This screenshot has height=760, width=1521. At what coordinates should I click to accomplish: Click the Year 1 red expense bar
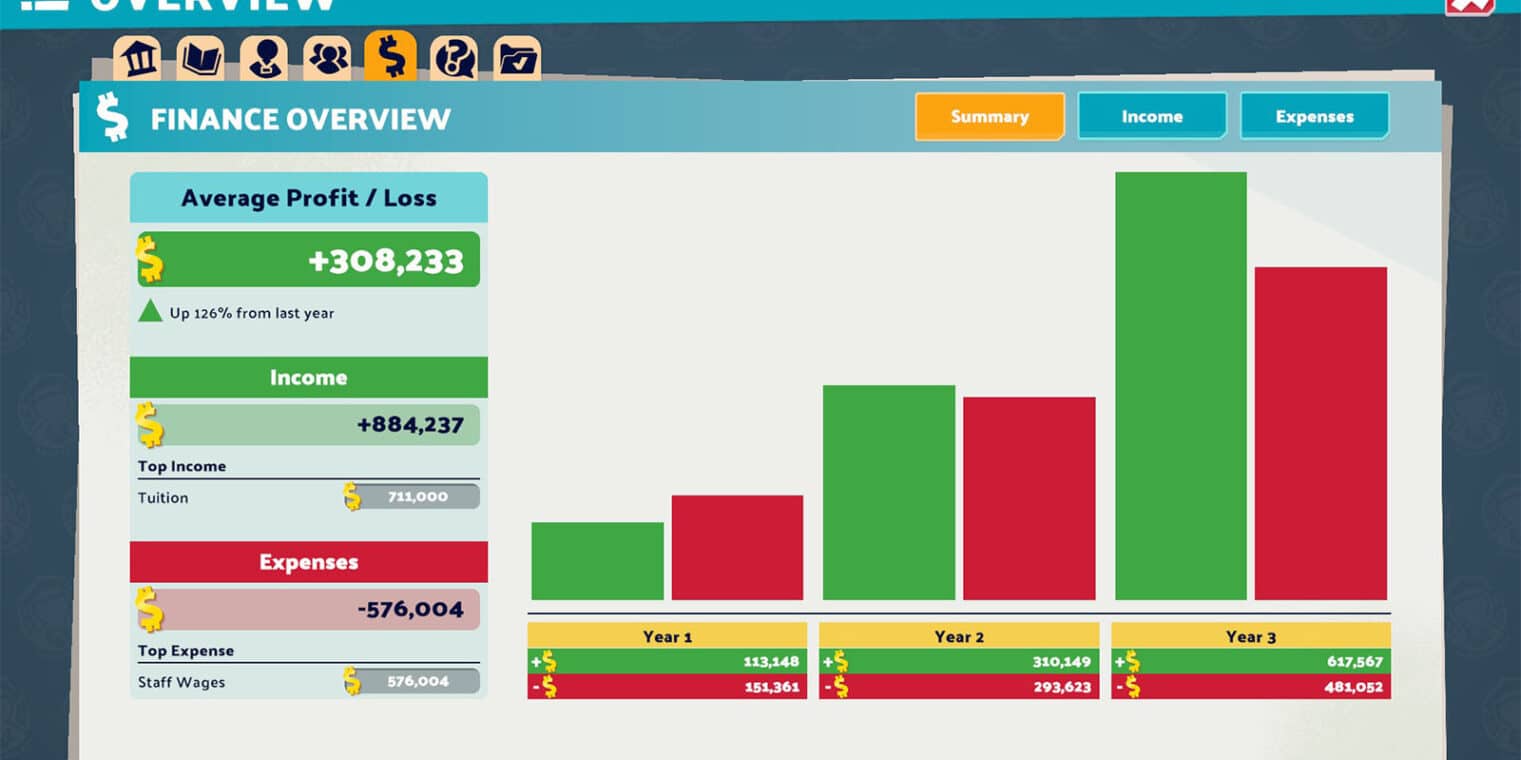(x=737, y=547)
